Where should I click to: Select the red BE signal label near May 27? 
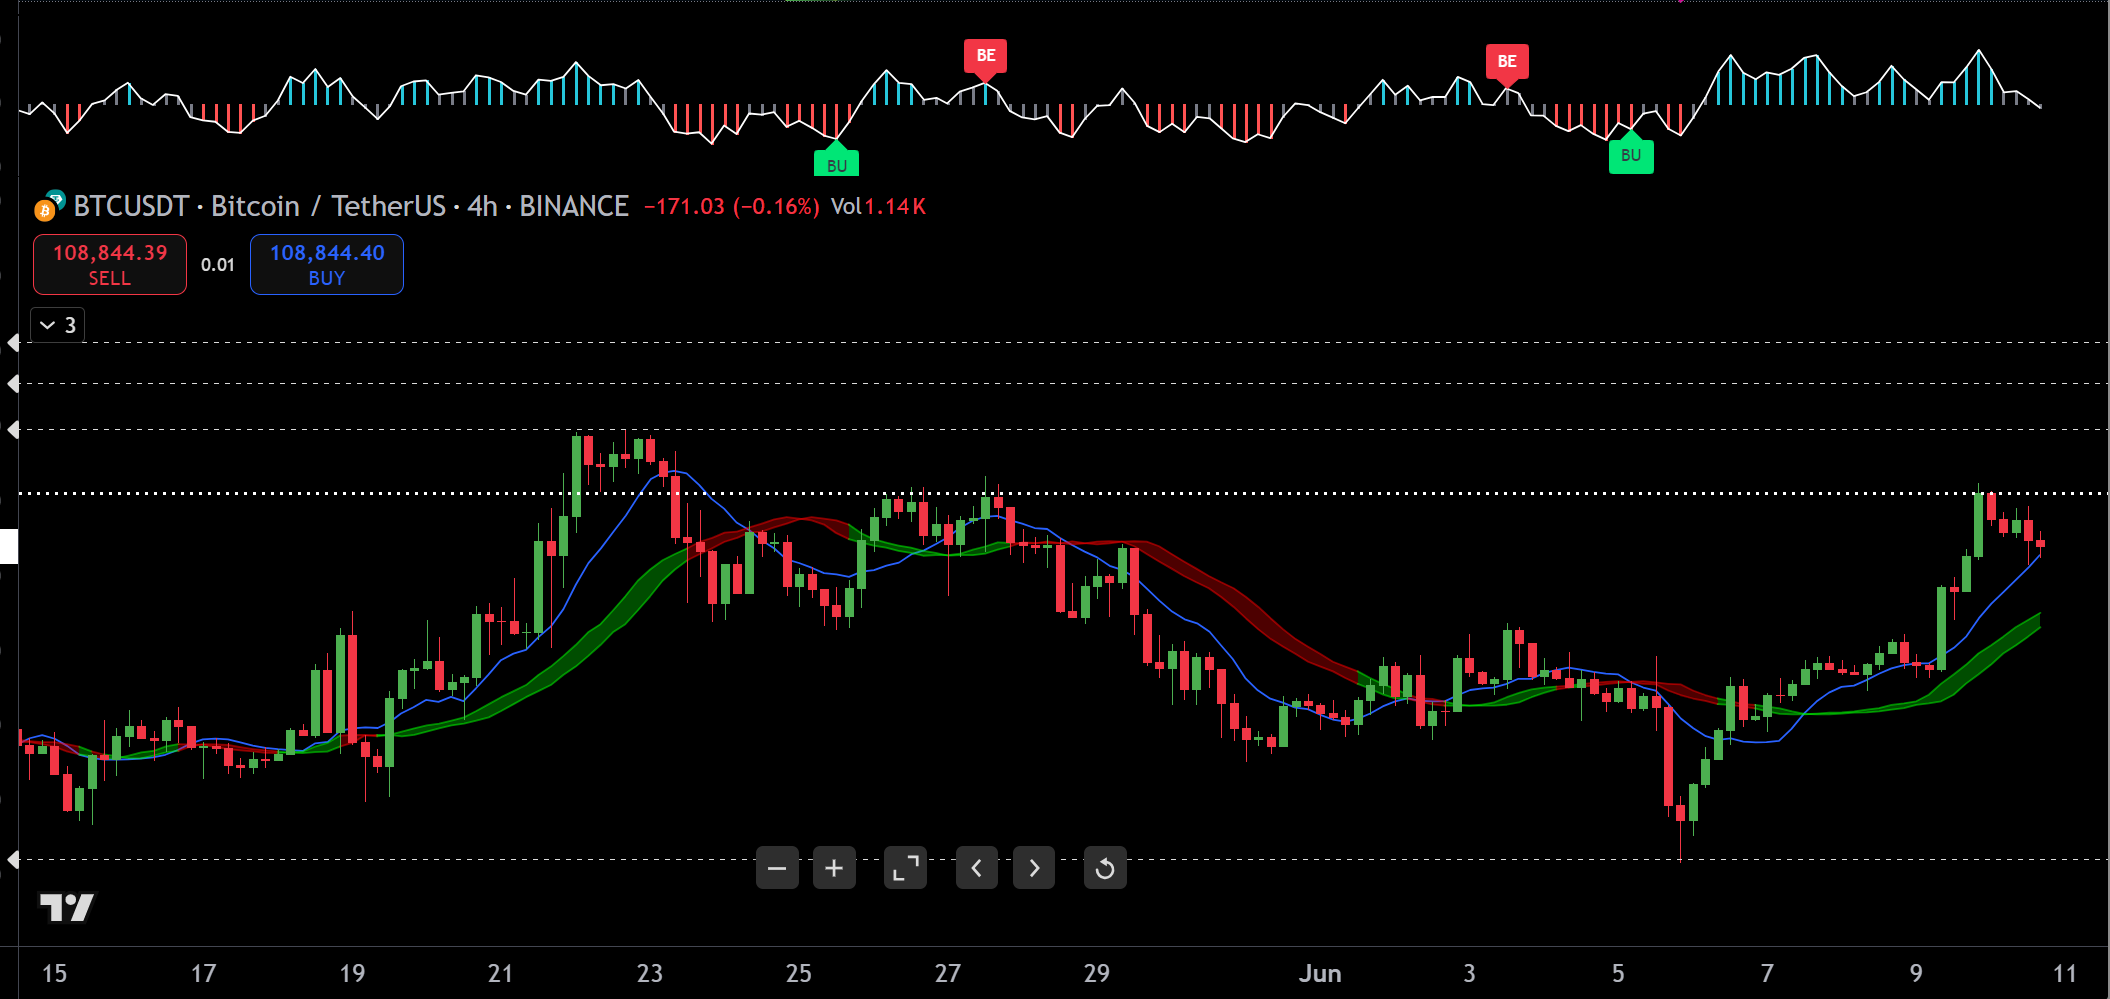pos(985,56)
